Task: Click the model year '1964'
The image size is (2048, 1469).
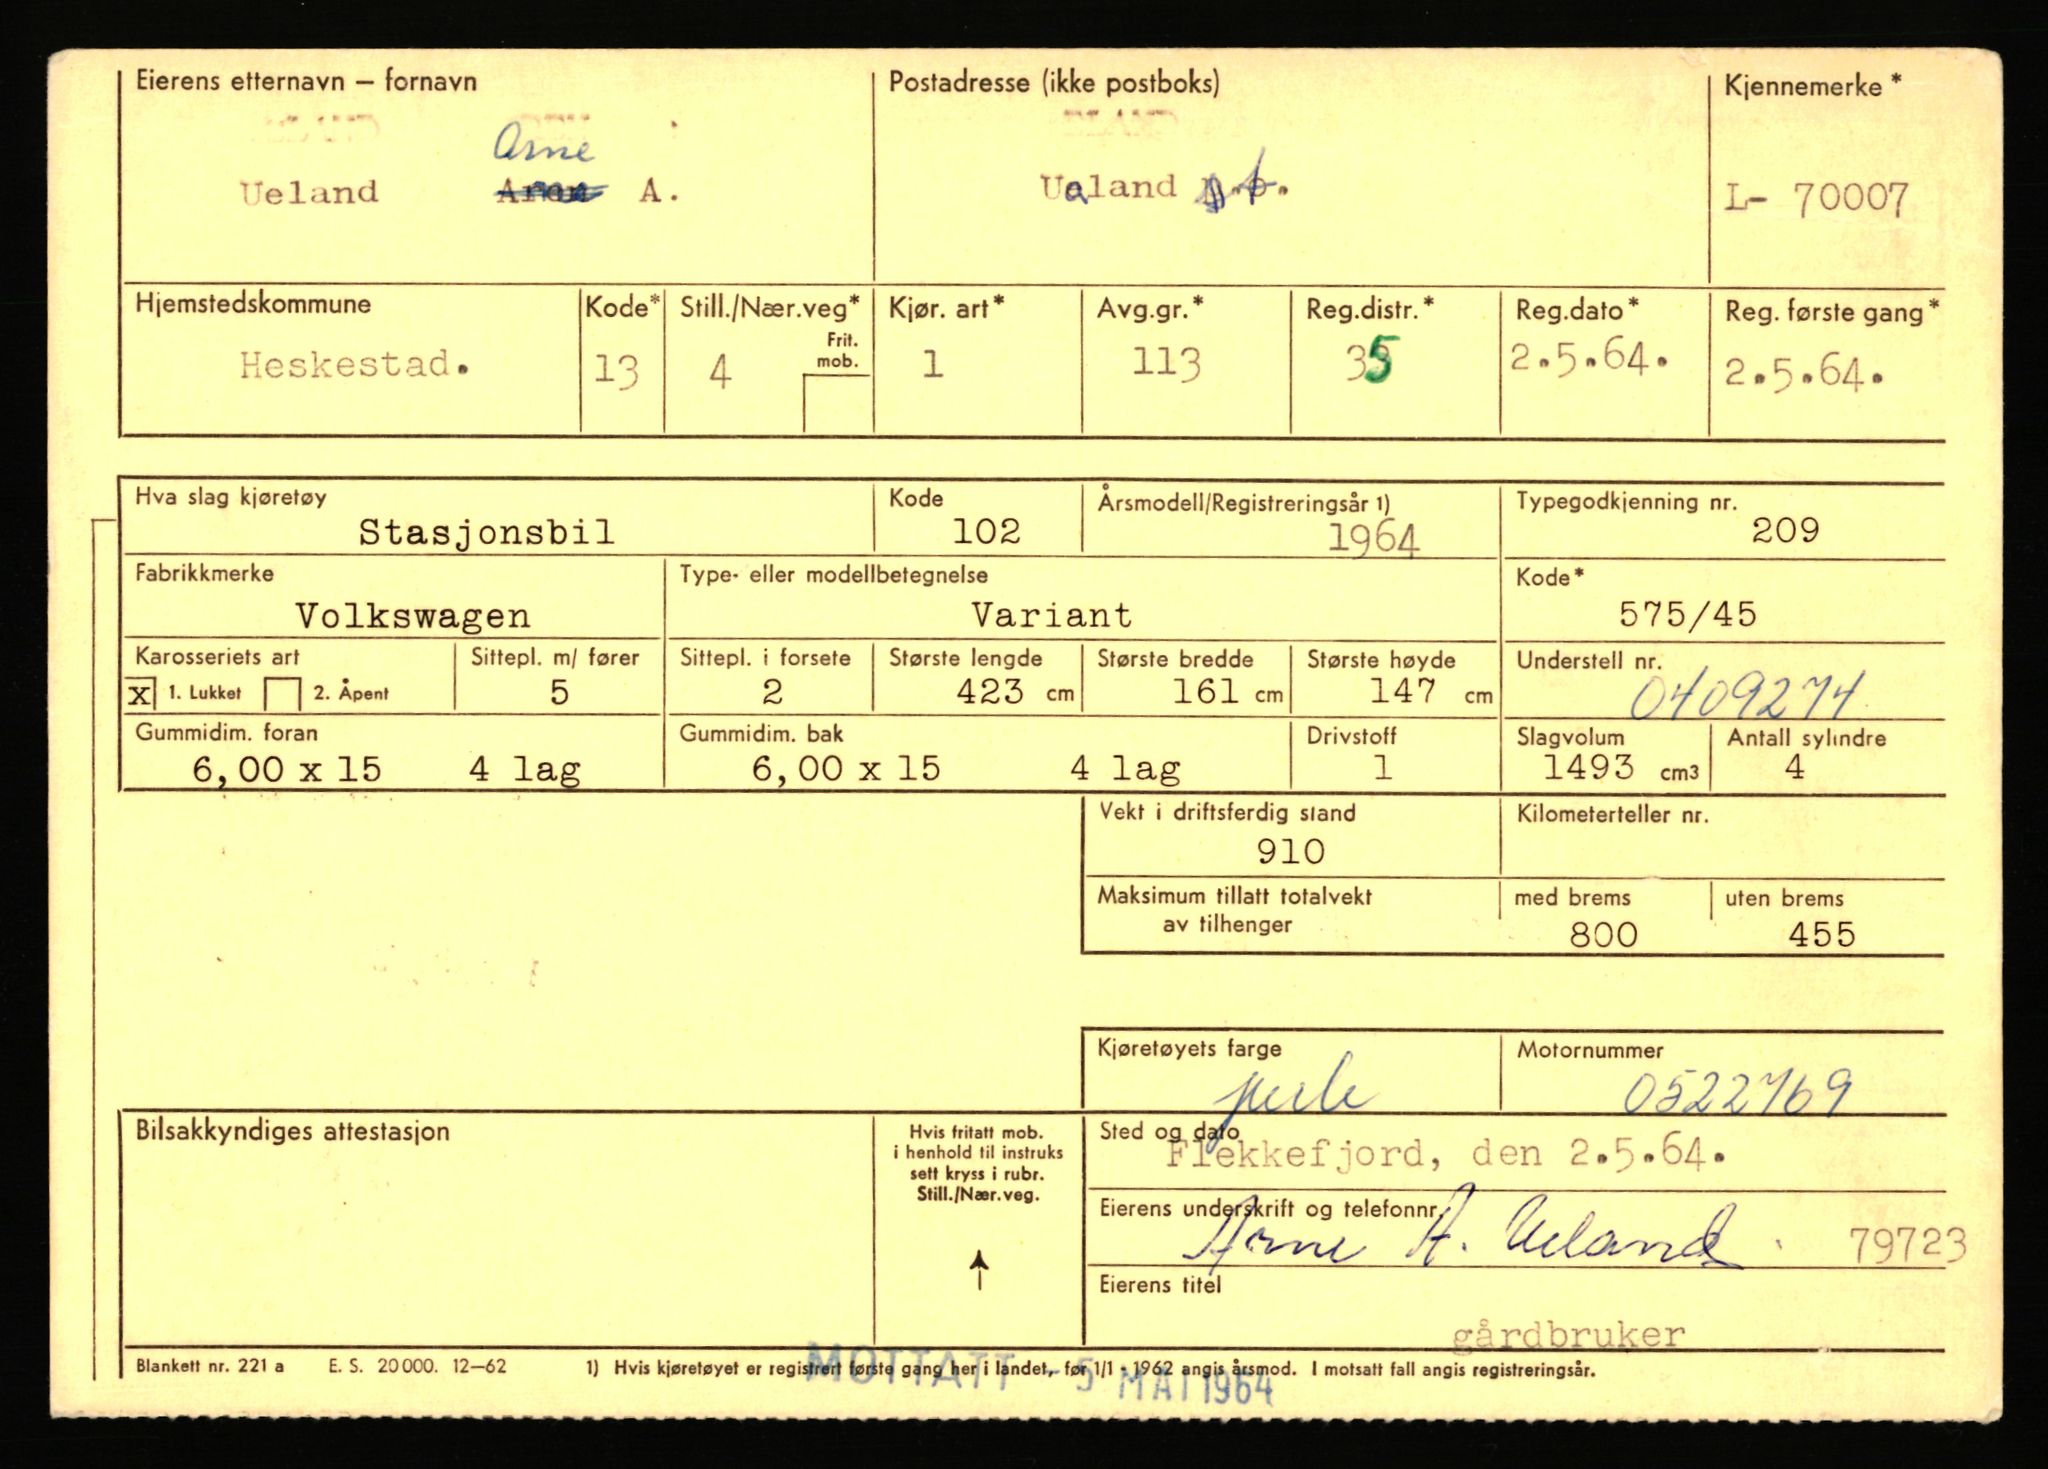Action: pos(1373,539)
